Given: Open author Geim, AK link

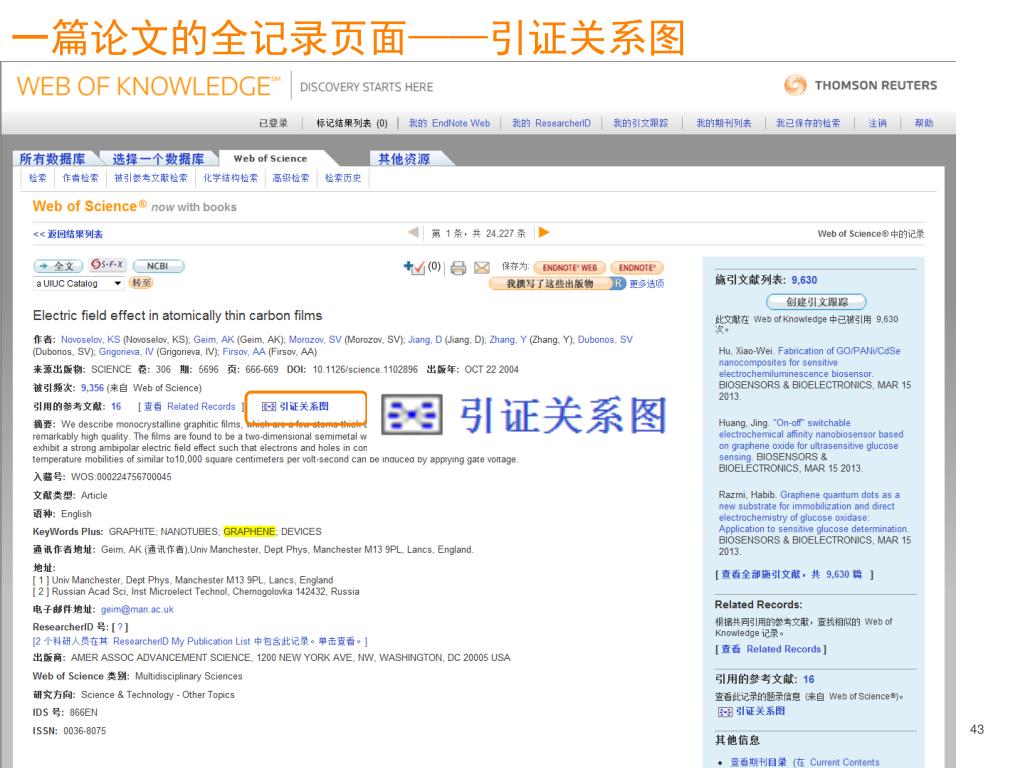Looking at the screenshot, I should 214,340.
